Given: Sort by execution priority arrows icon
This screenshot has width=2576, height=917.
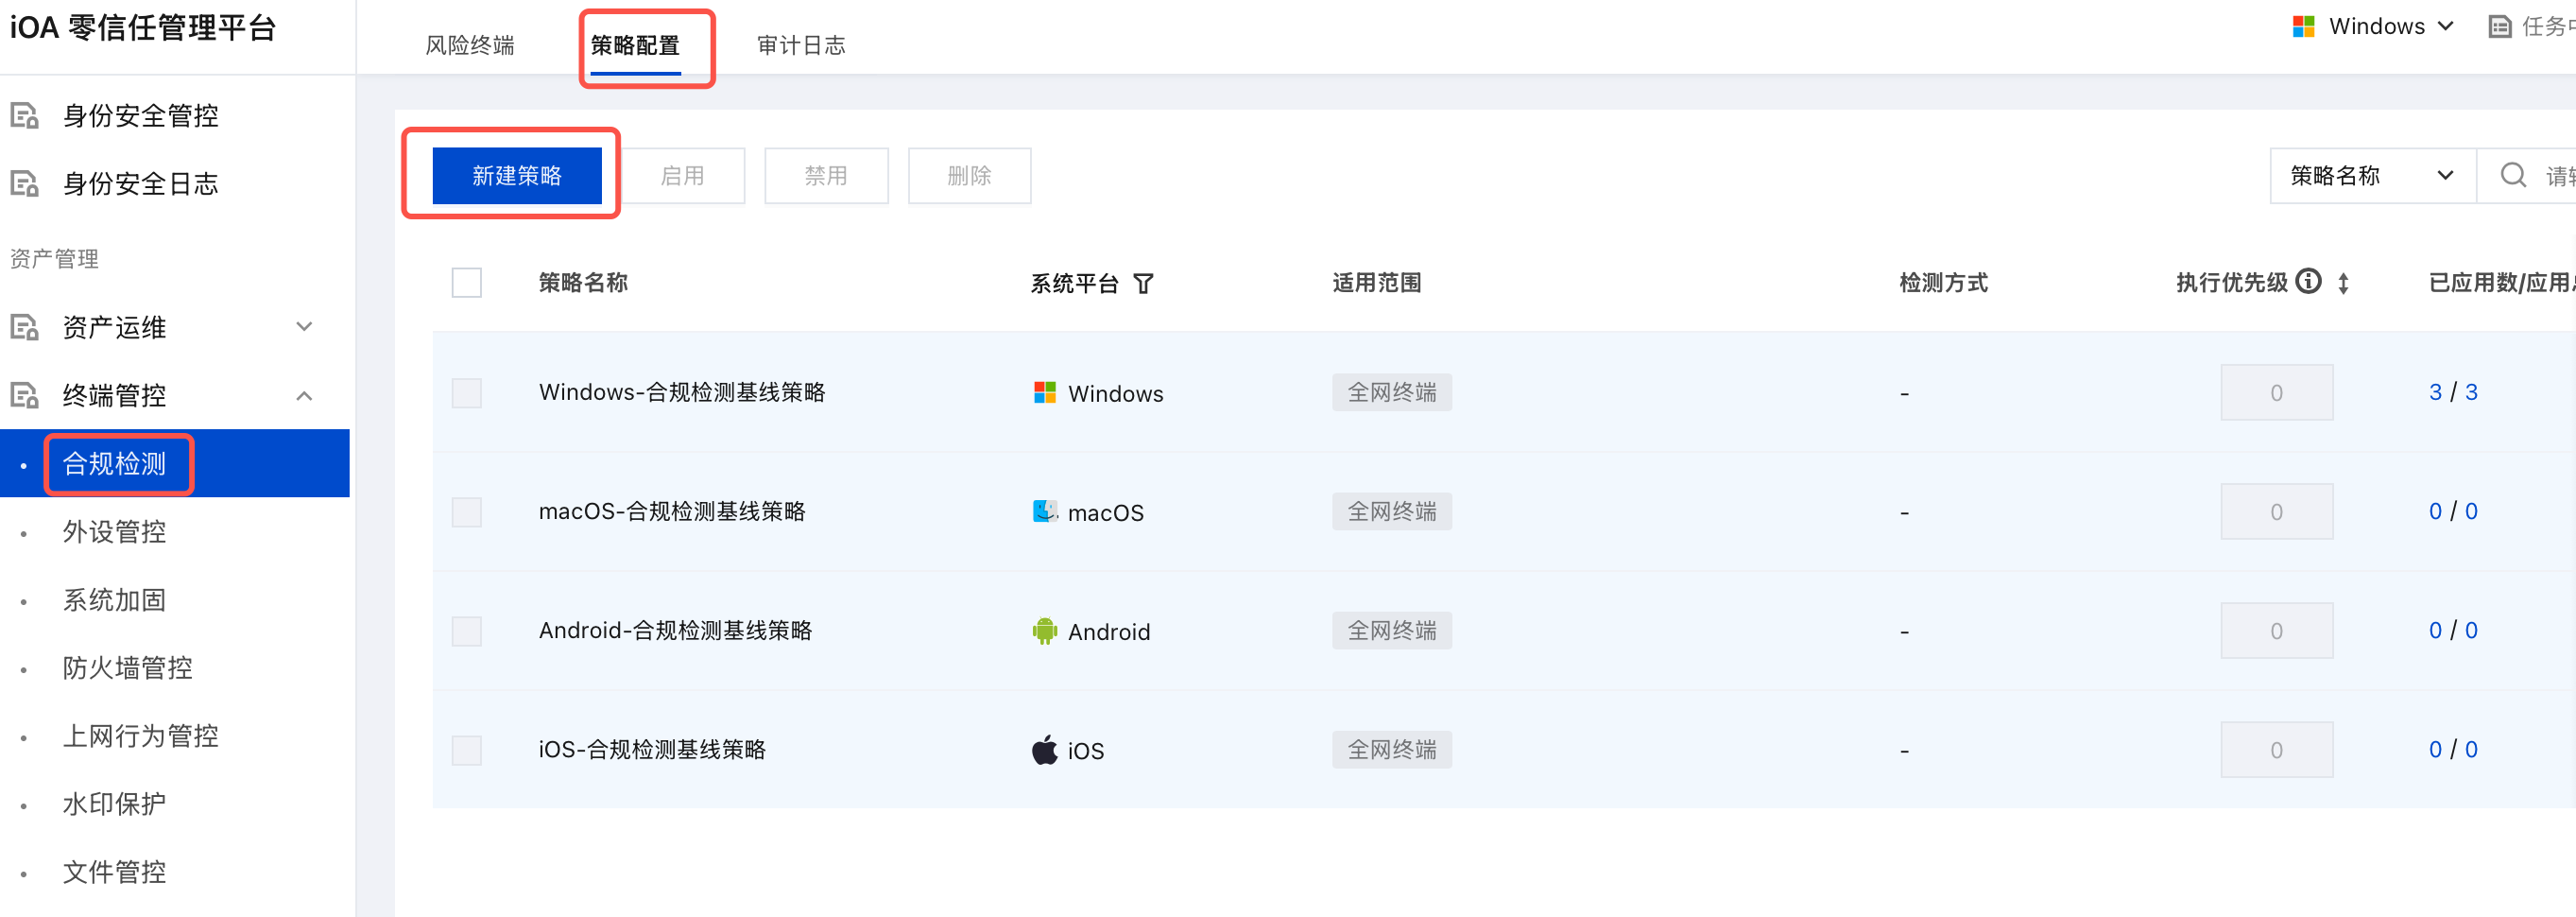Looking at the screenshot, I should (x=2343, y=284).
